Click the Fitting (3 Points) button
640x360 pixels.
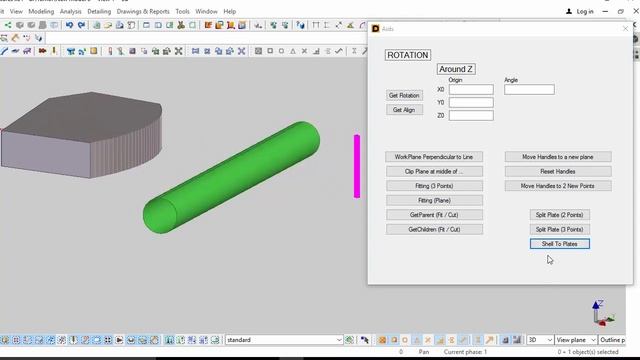(434, 186)
